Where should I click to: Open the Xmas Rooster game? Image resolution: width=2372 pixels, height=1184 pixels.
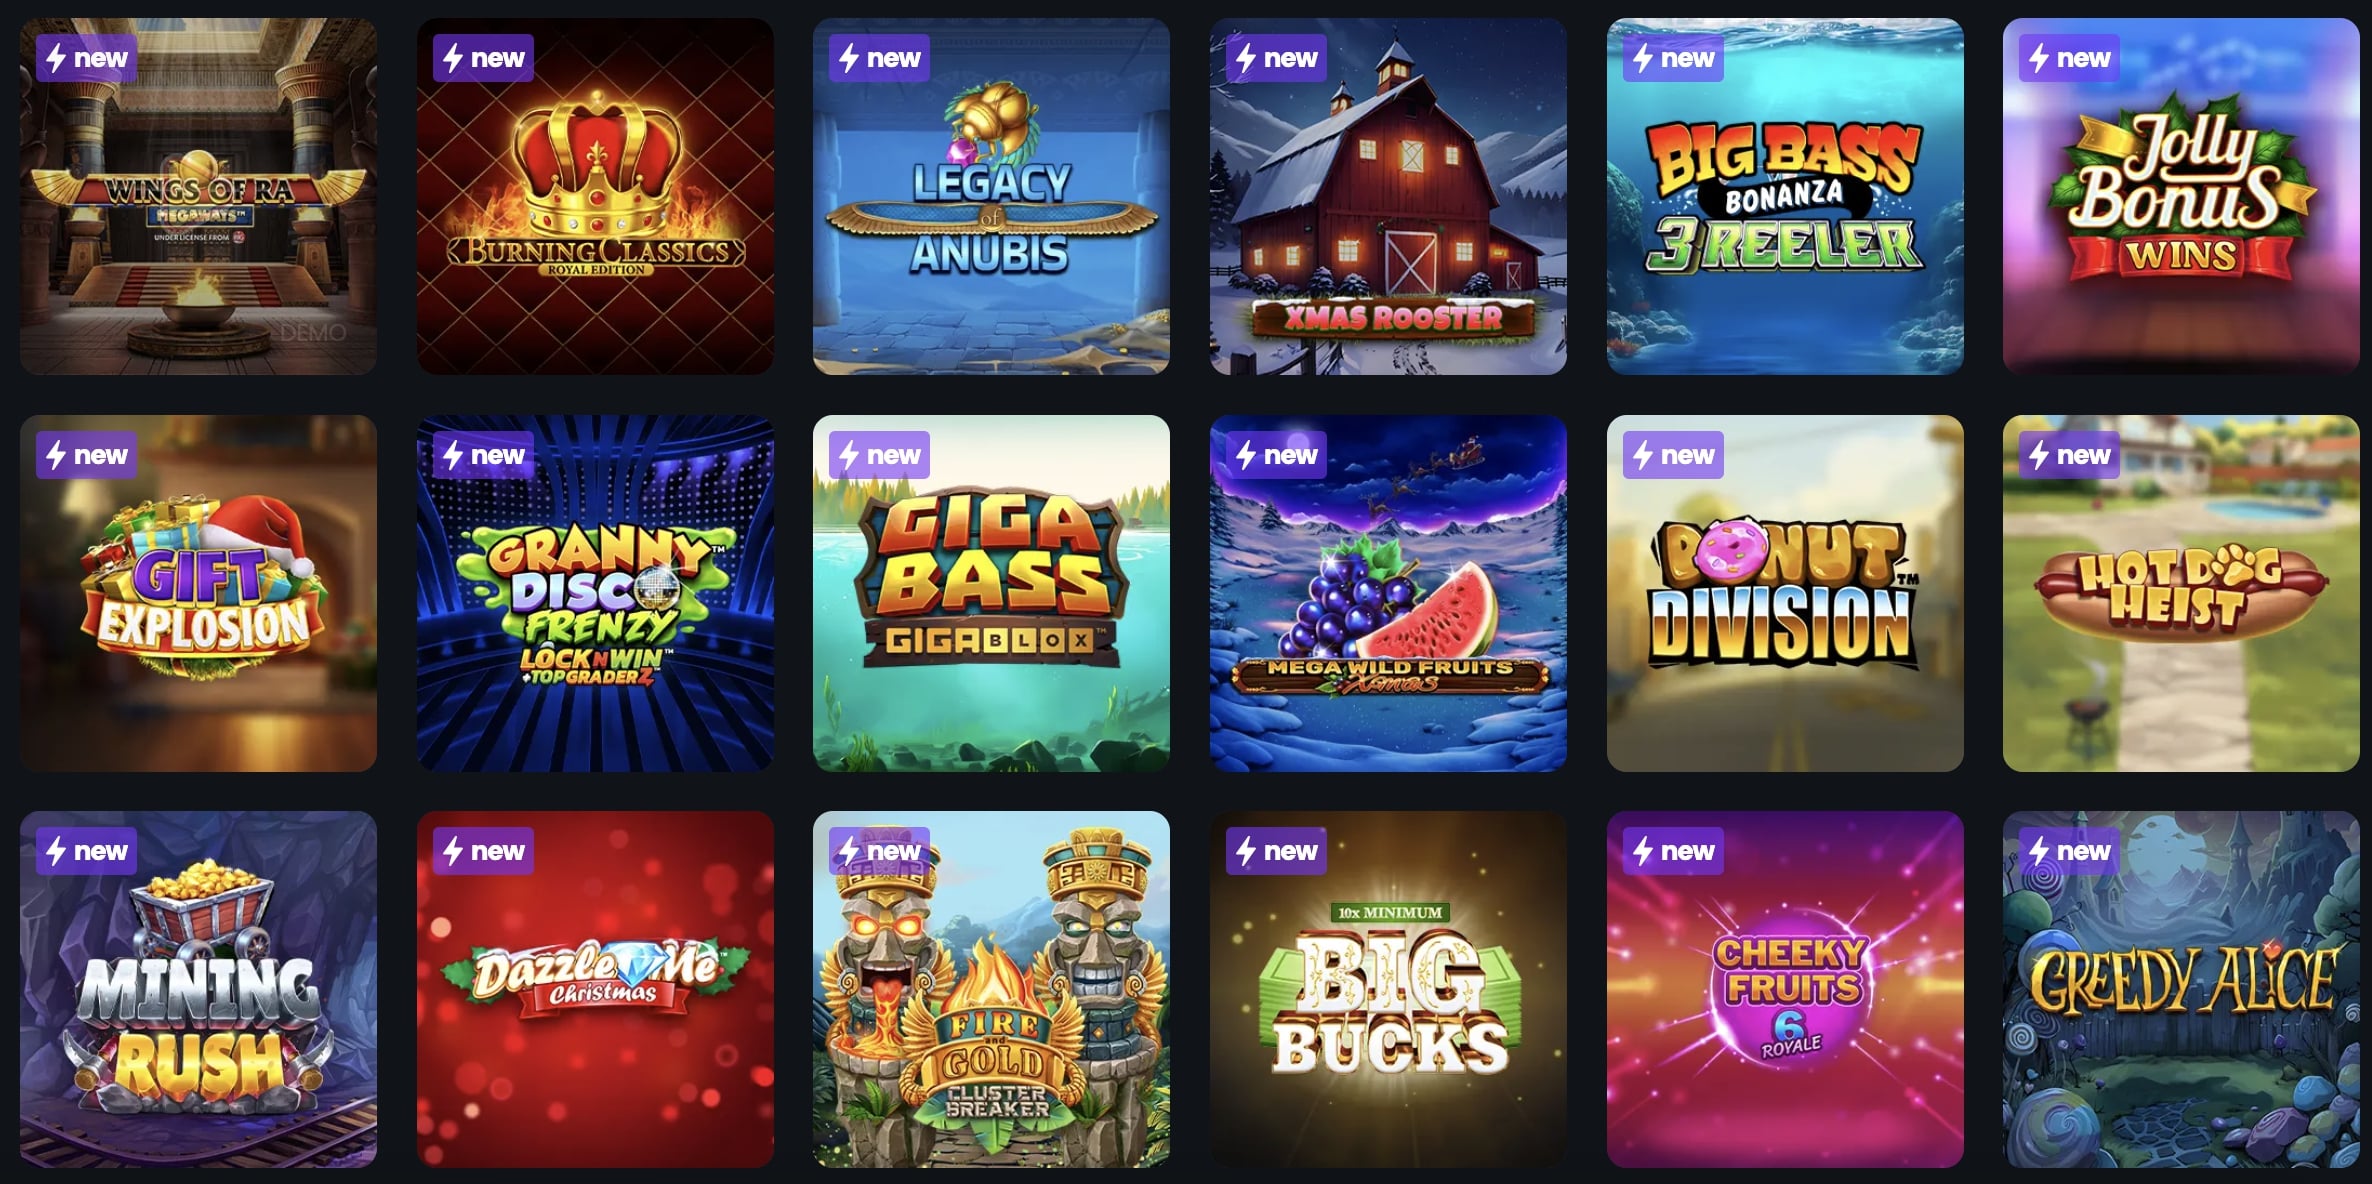[x=1388, y=196]
